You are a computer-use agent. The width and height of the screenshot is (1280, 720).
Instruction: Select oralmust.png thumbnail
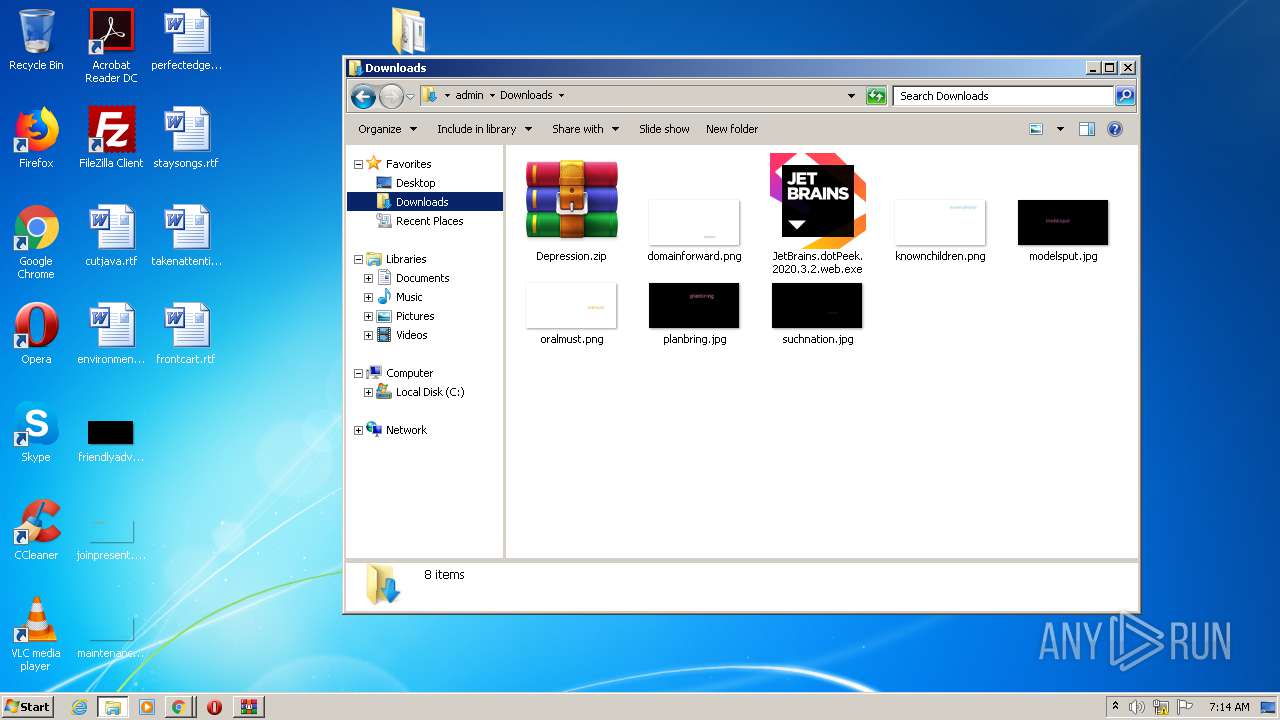(571, 314)
